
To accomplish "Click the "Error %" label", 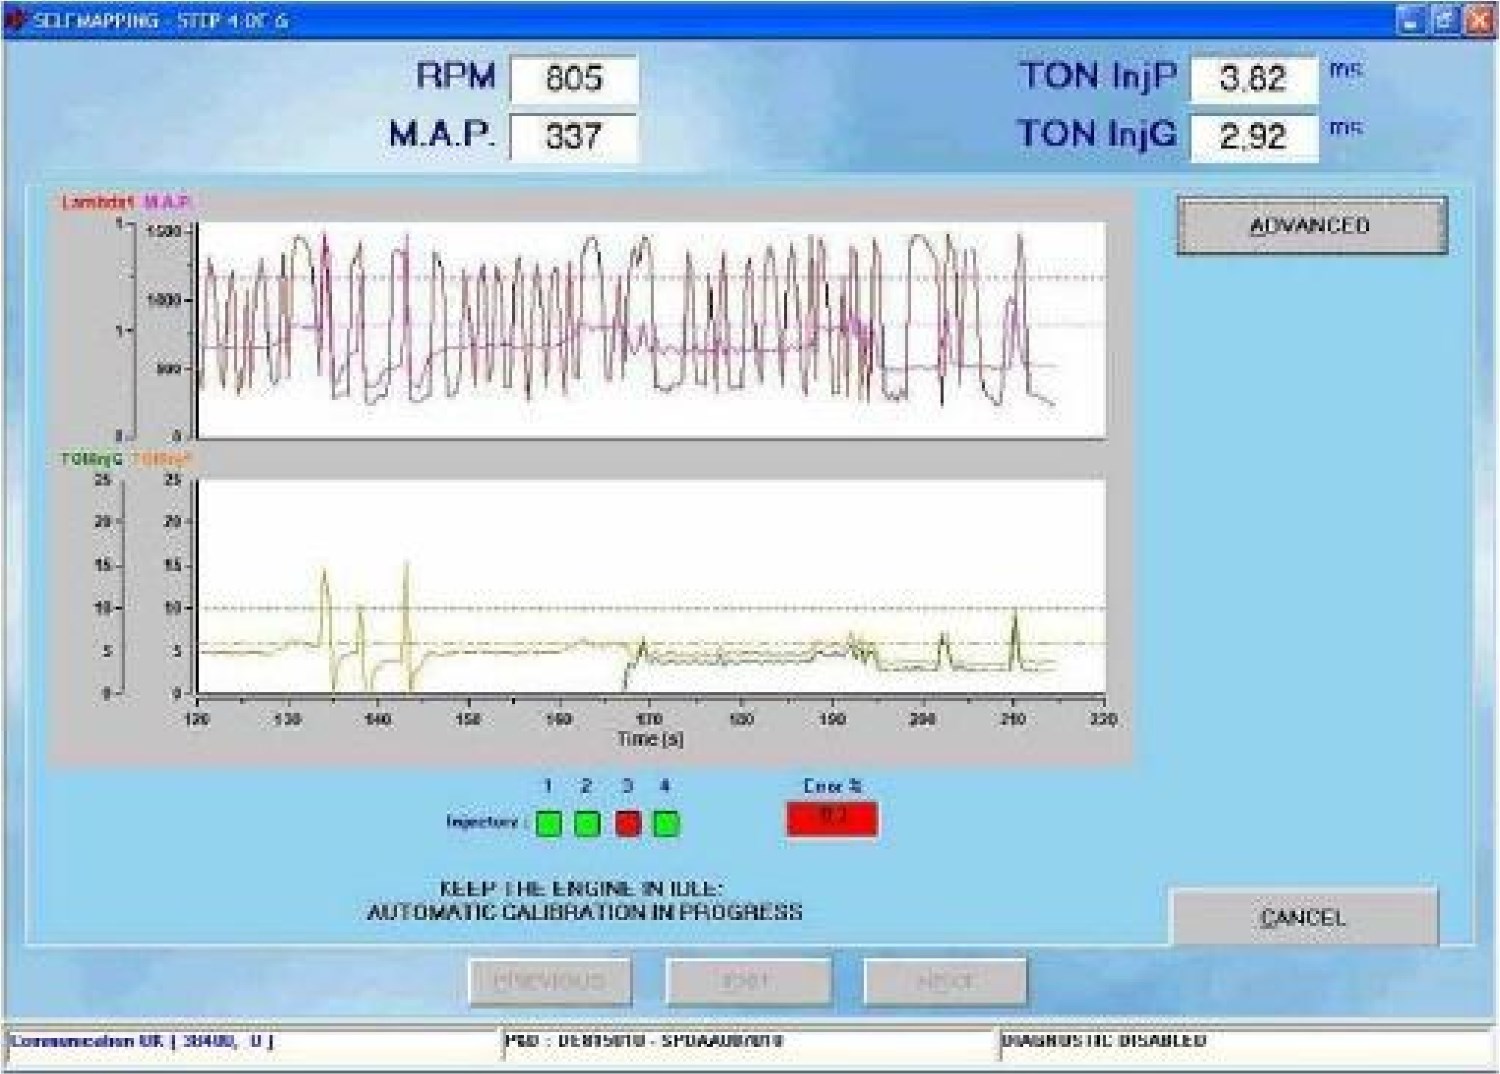I will (x=832, y=786).
